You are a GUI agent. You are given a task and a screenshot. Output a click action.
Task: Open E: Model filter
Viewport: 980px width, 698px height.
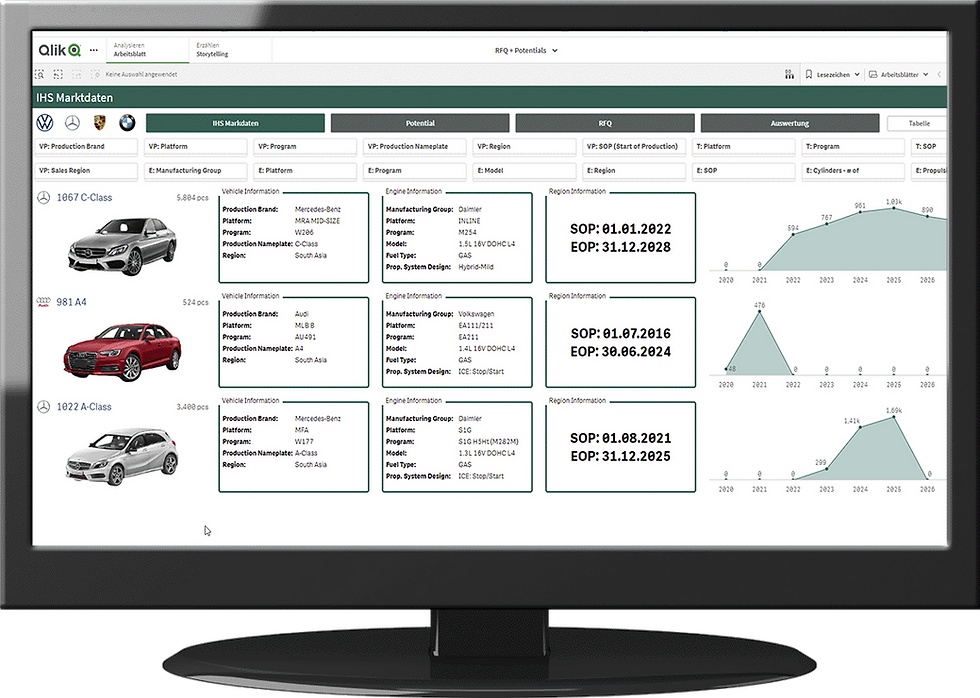[524, 171]
